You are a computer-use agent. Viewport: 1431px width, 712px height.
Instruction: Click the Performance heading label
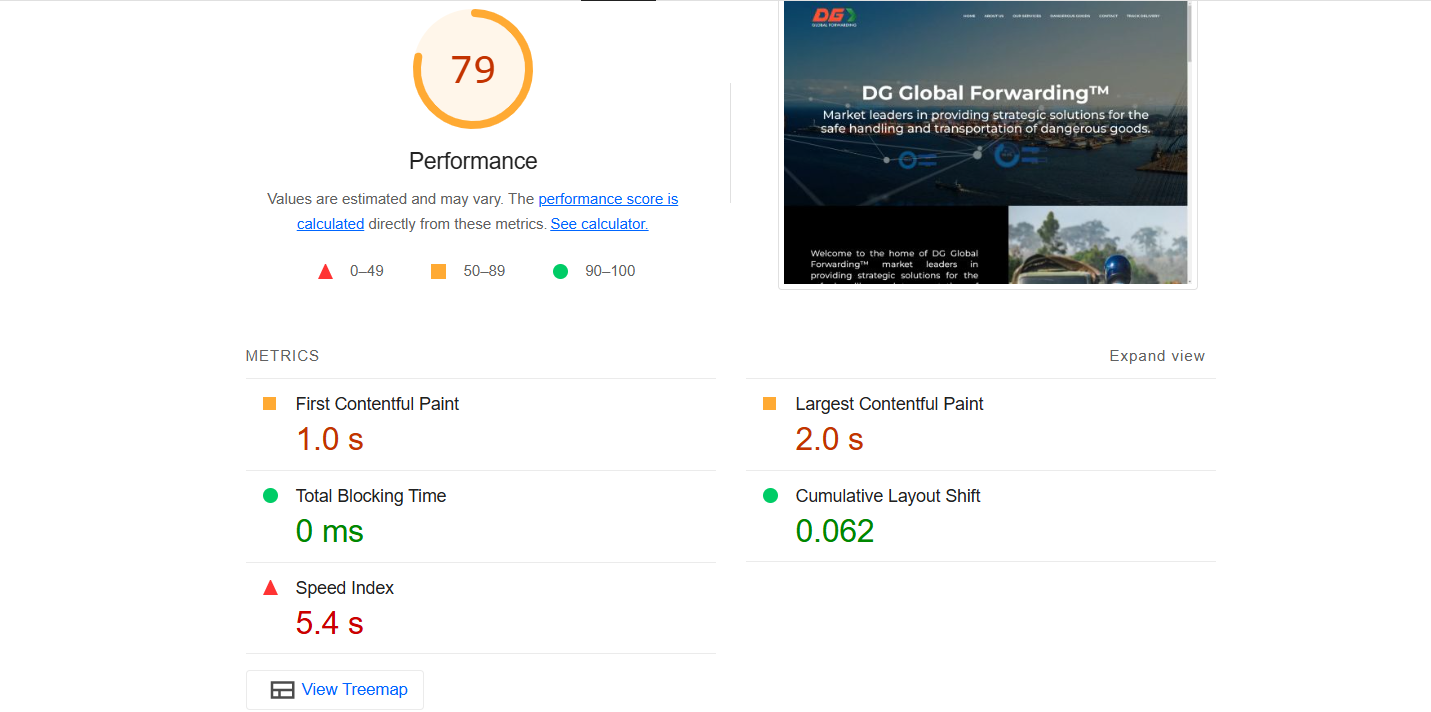click(472, 160)
